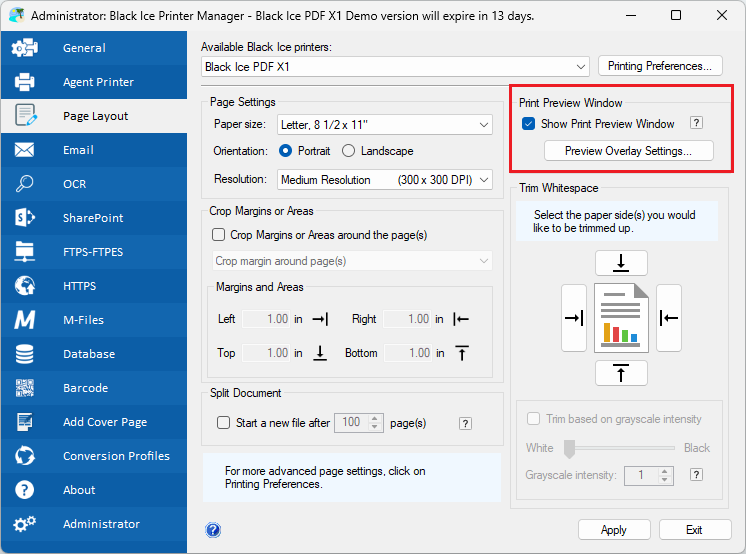Image resolution: width=746 pixels, height=554 pixels.
Task: Expand the Paper size dropdown
Action: click(385, 125)
